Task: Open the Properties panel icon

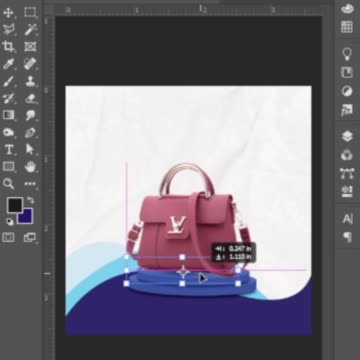Action: 347,192
